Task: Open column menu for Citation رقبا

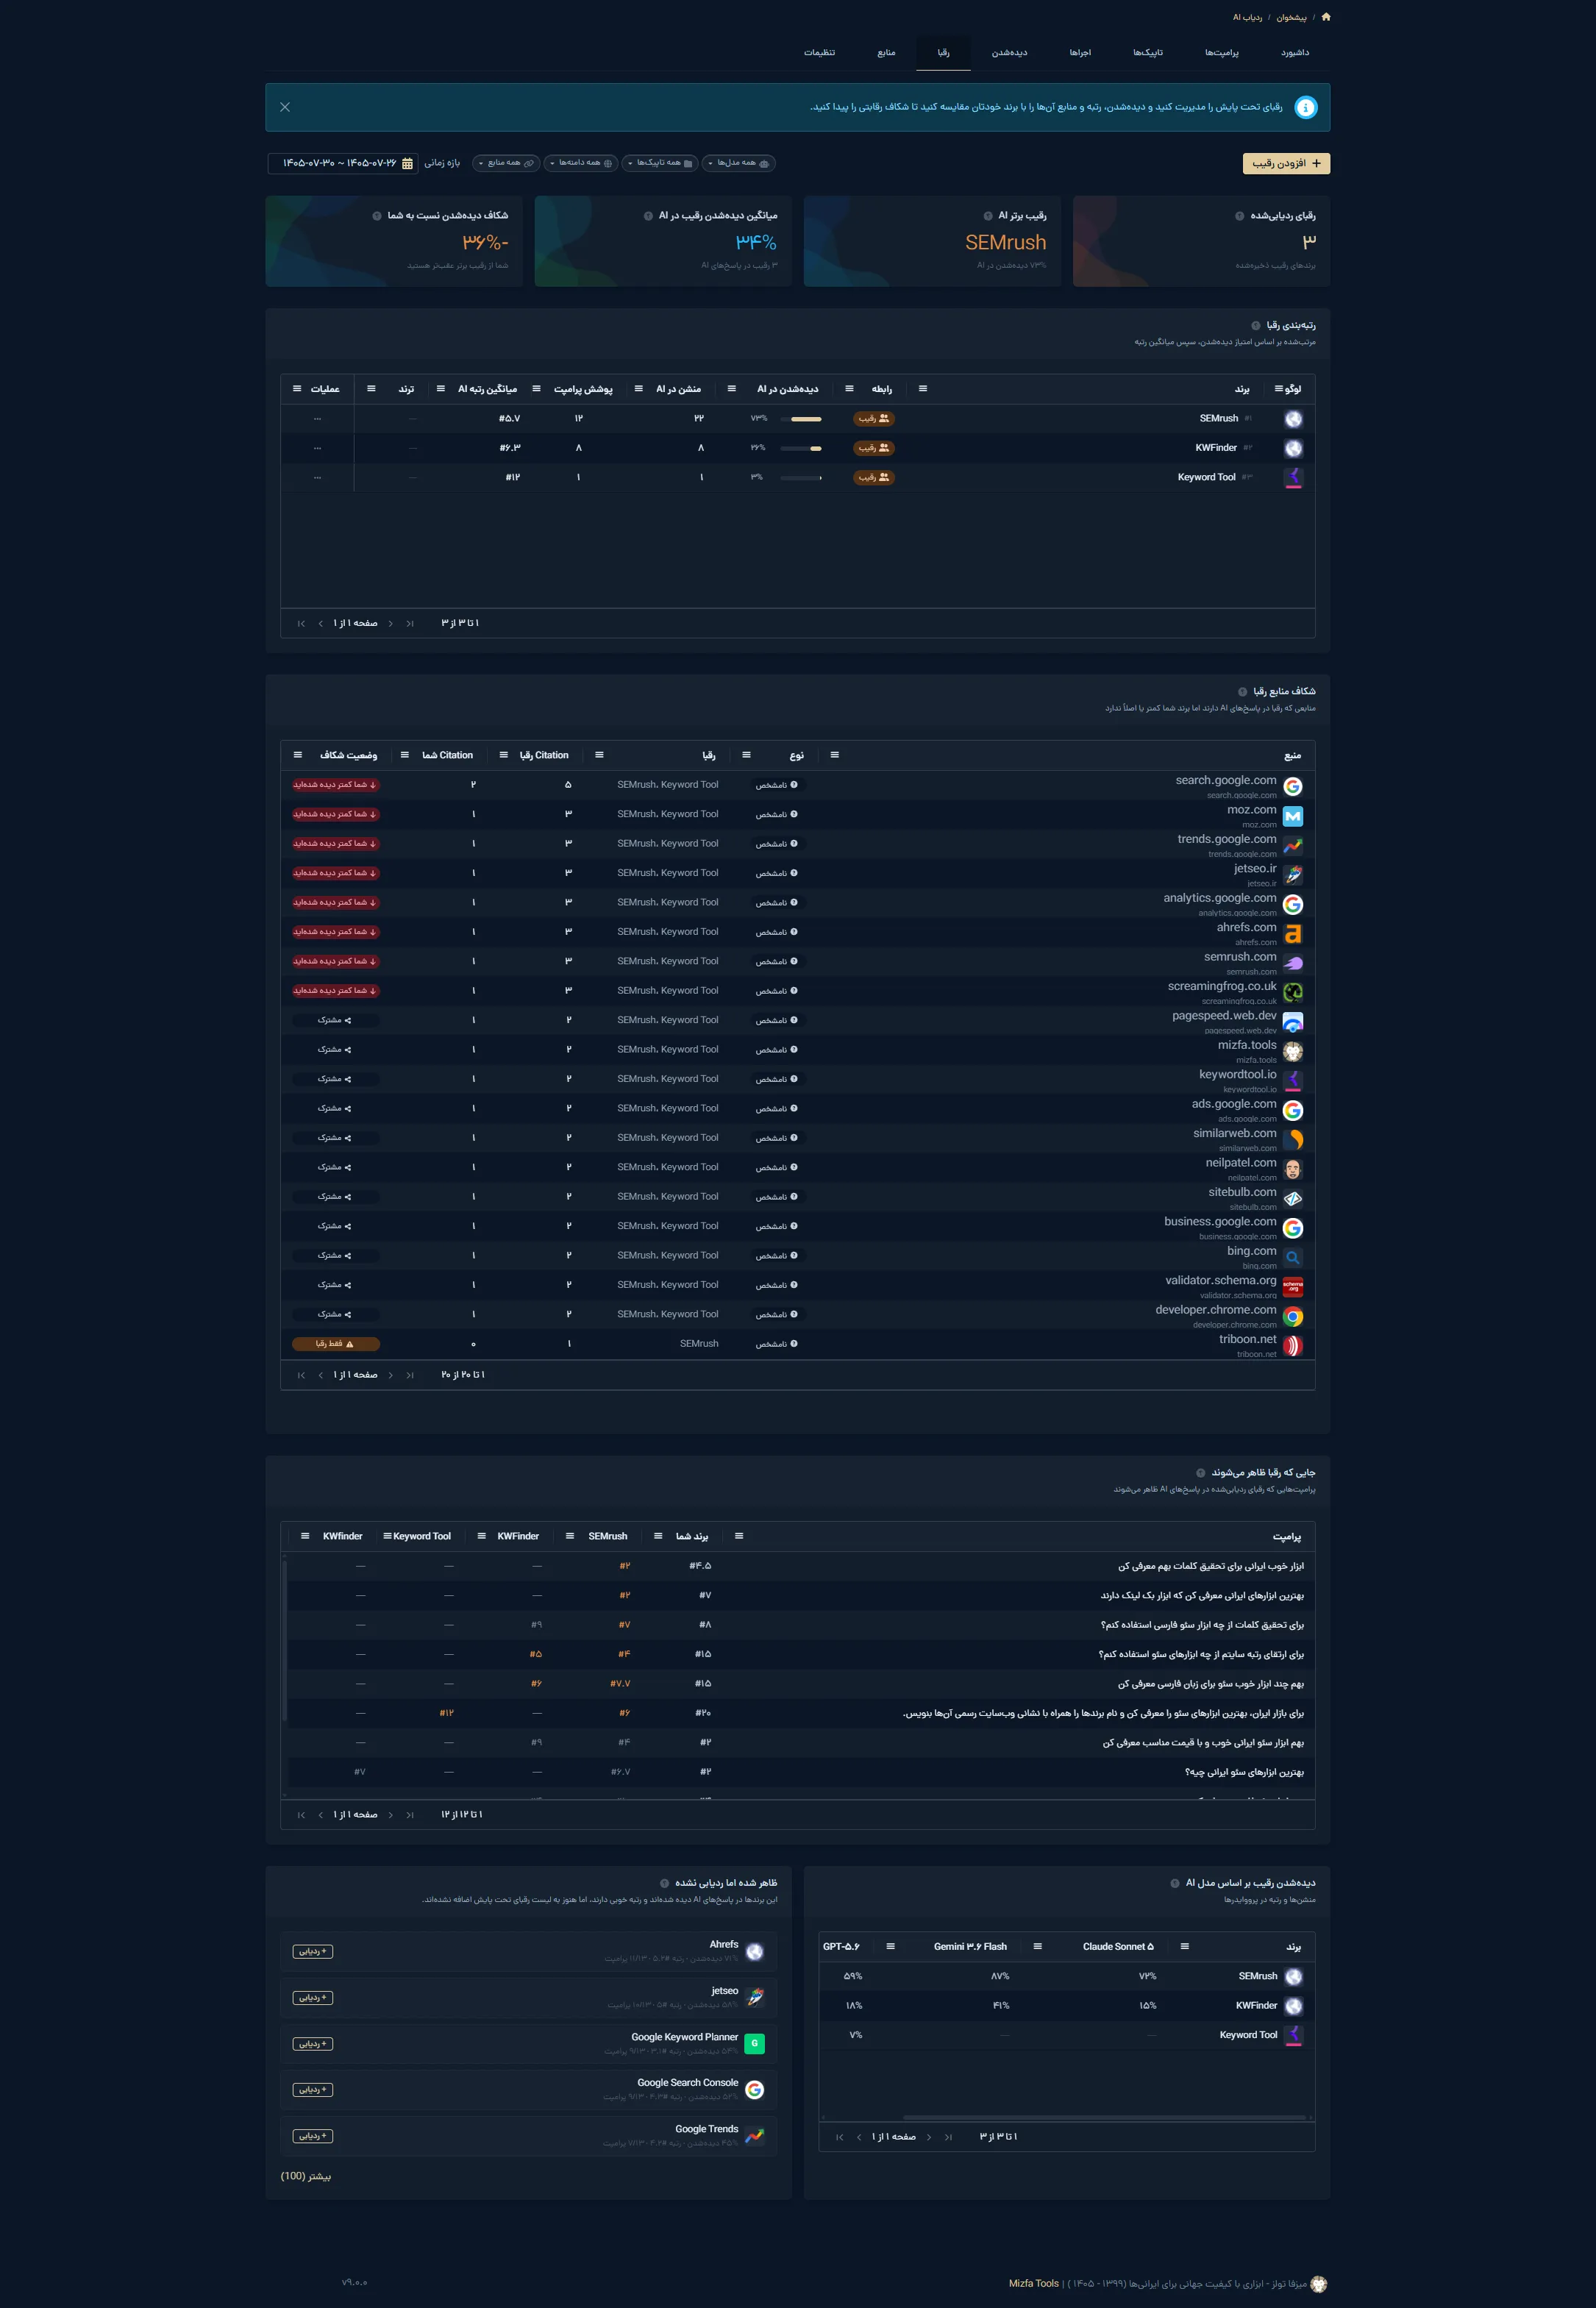Action: click(503, 755)
